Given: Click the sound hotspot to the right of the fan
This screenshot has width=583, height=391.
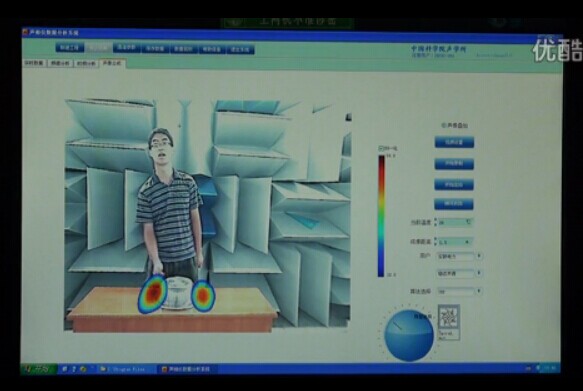Looking at the screenshot, I should click(203, 295).
